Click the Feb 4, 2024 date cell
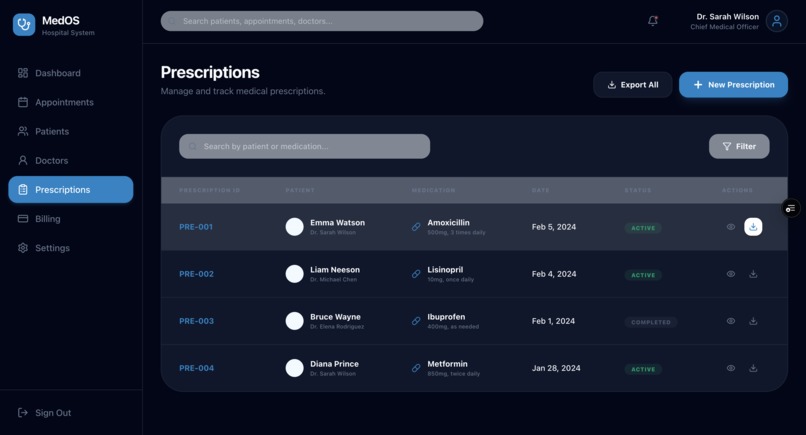The height and width of the screenshot is (435, 806). pyautogui.click(x=554, y=274)
